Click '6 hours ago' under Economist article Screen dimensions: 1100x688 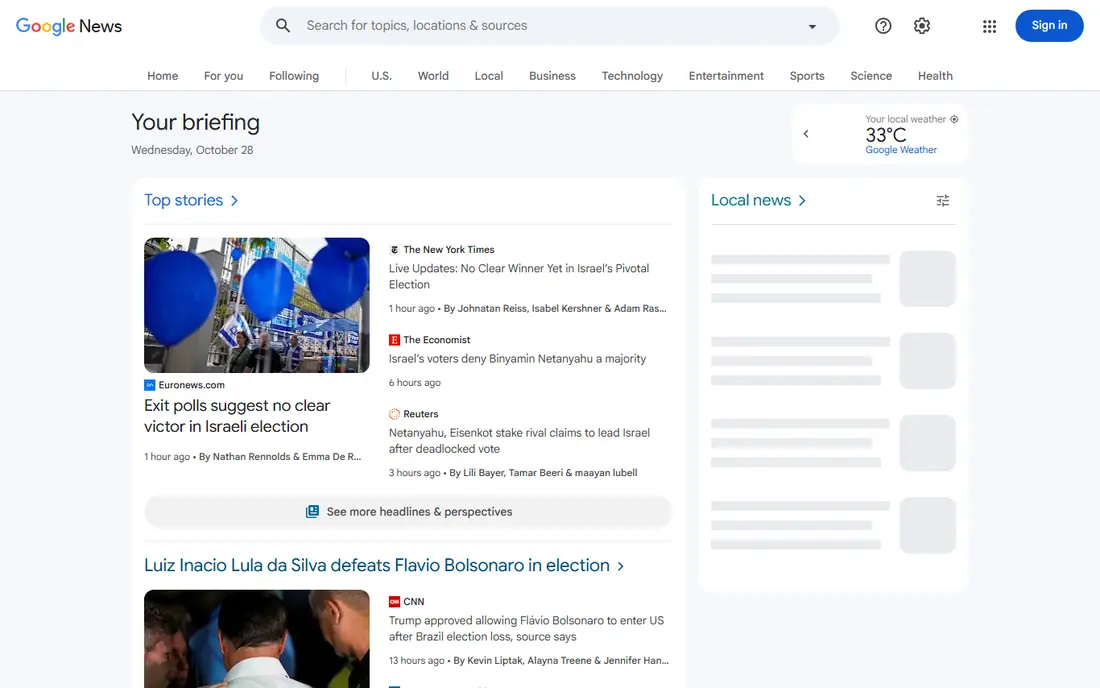(x=415, y=383)
